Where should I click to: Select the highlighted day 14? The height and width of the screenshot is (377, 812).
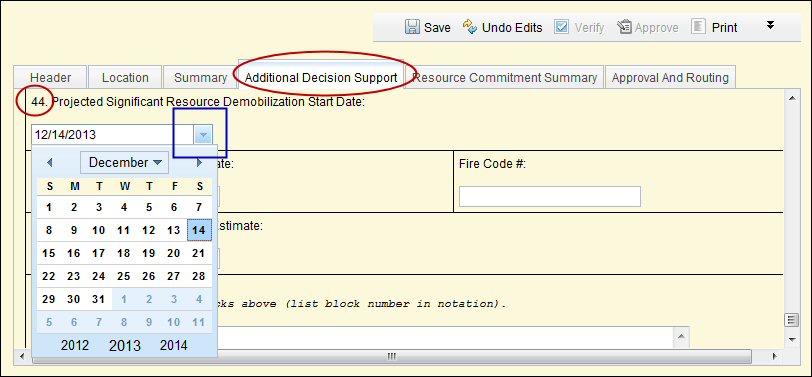tap(199, 230)
